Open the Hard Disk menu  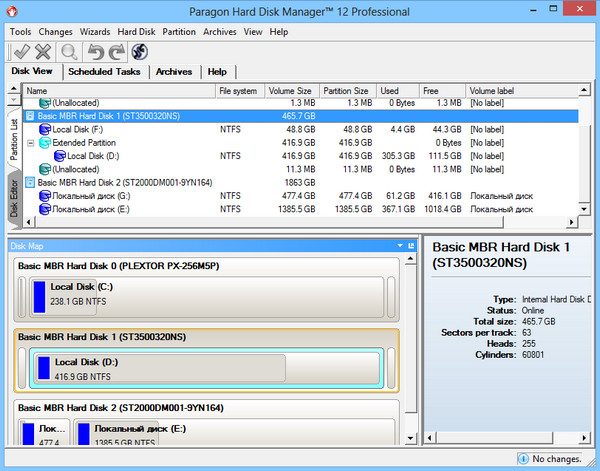[136, 32]
